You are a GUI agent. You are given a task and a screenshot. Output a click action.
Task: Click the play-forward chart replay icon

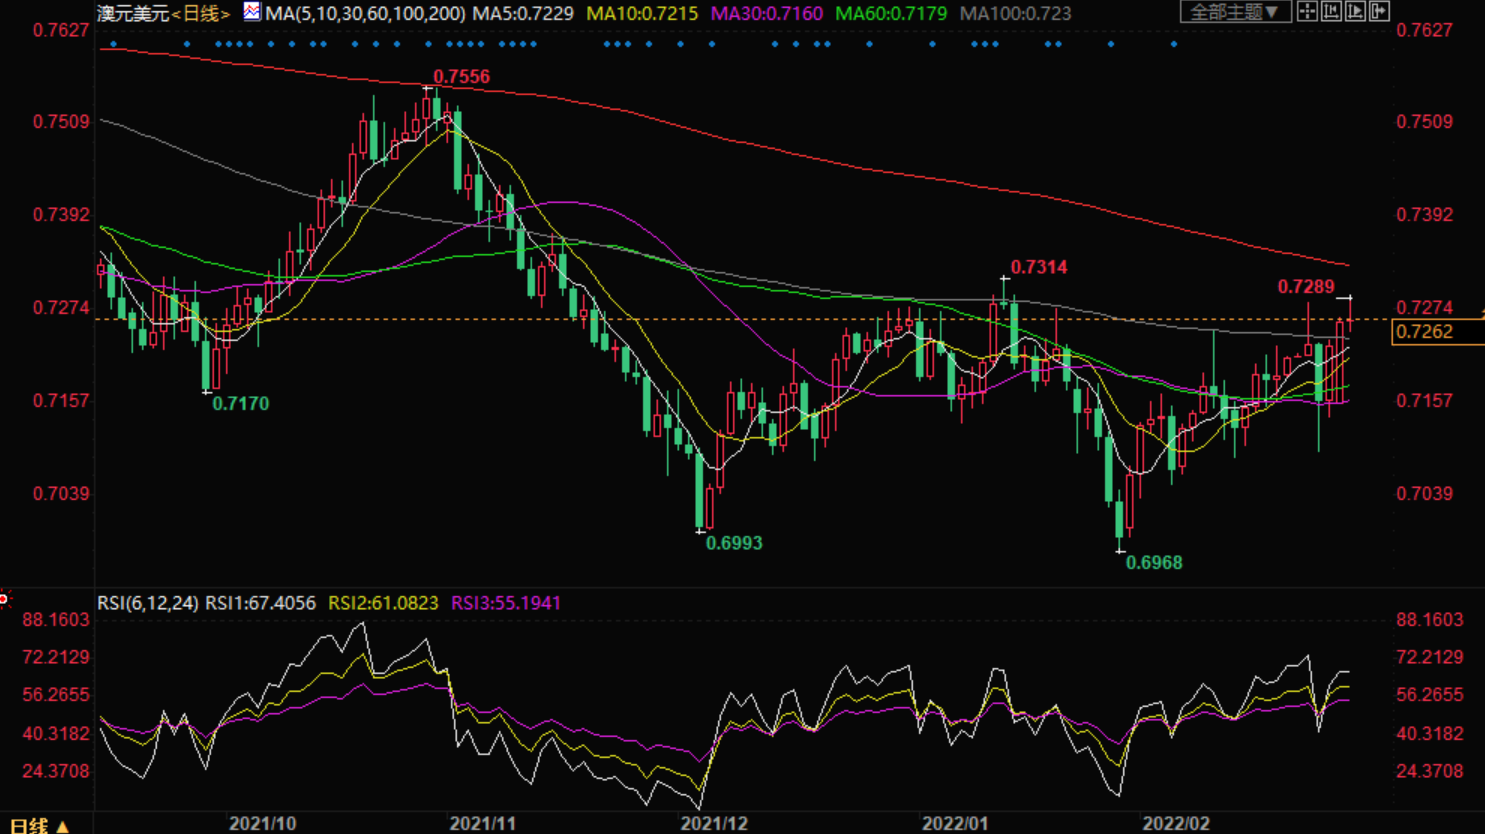[1355, 12]
